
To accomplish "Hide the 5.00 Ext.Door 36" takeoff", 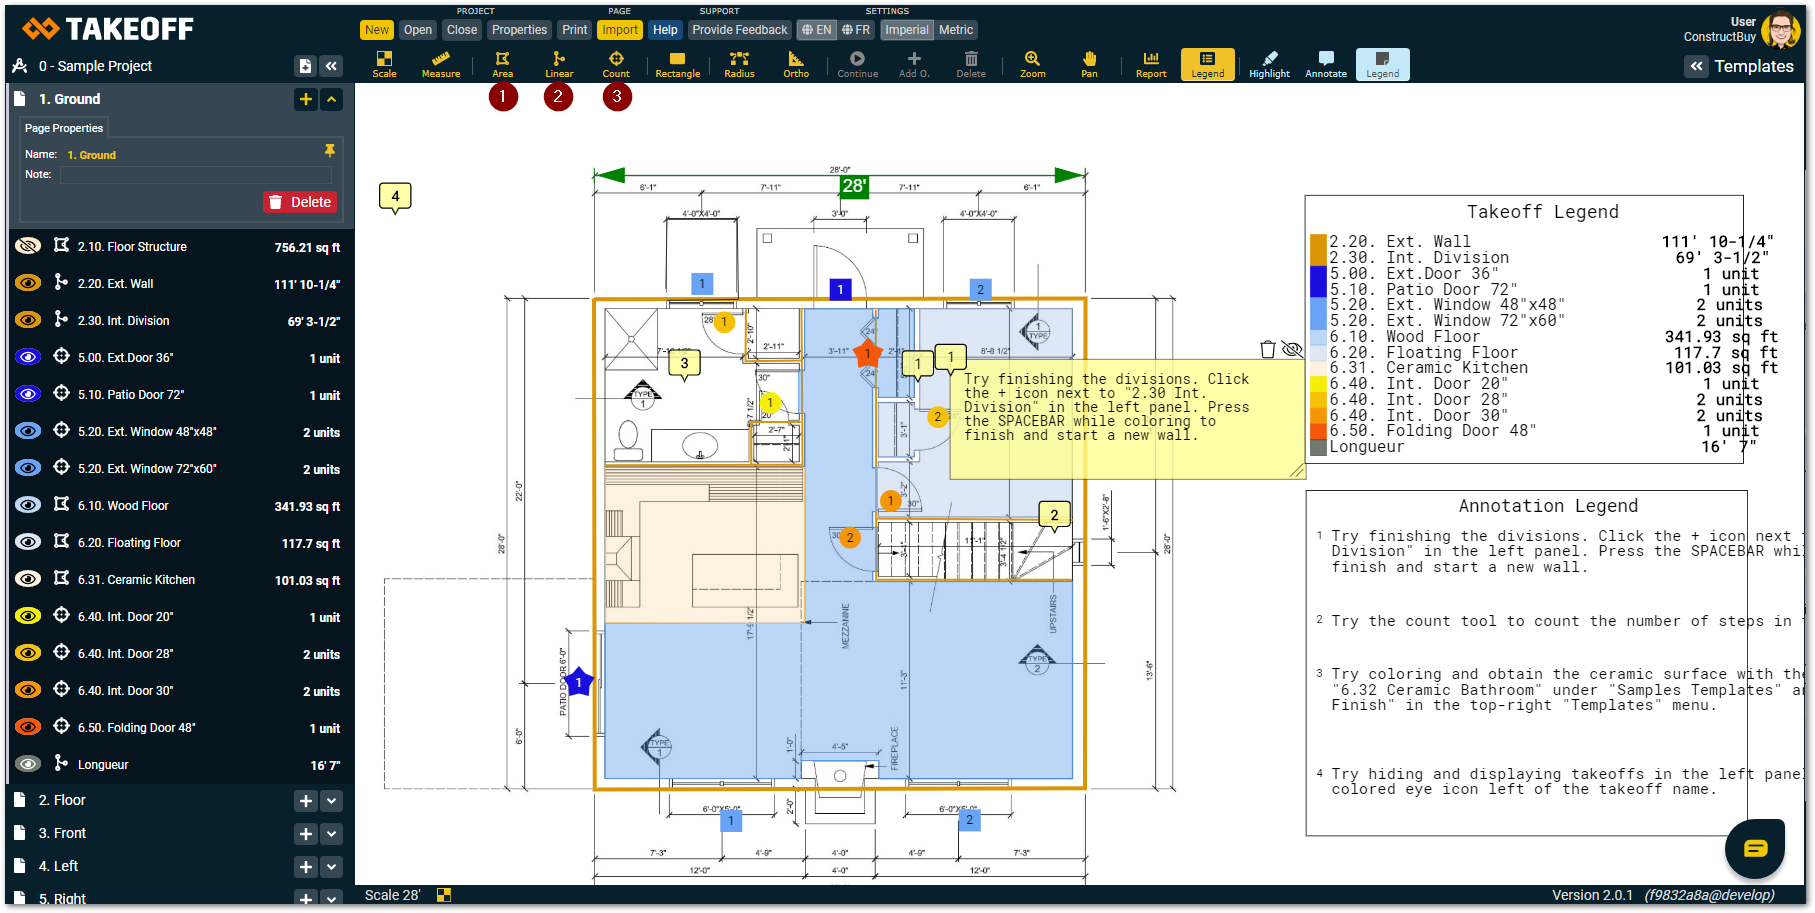I will (28, 357).
